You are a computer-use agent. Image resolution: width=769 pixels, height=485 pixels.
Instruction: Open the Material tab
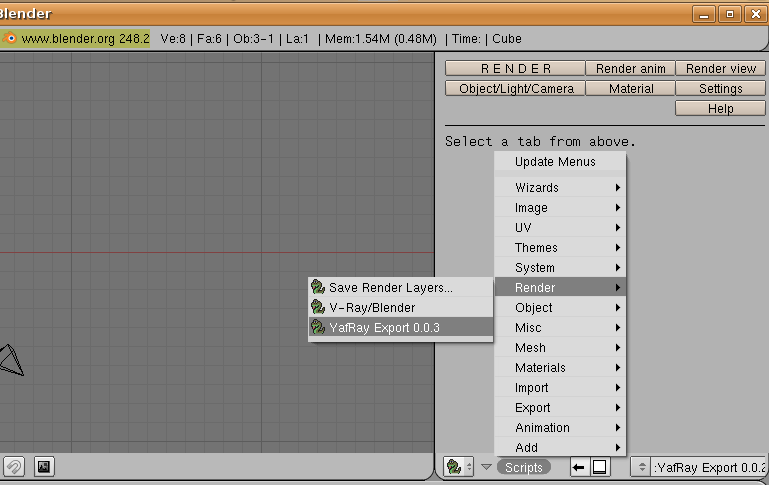tap(631, 89)
